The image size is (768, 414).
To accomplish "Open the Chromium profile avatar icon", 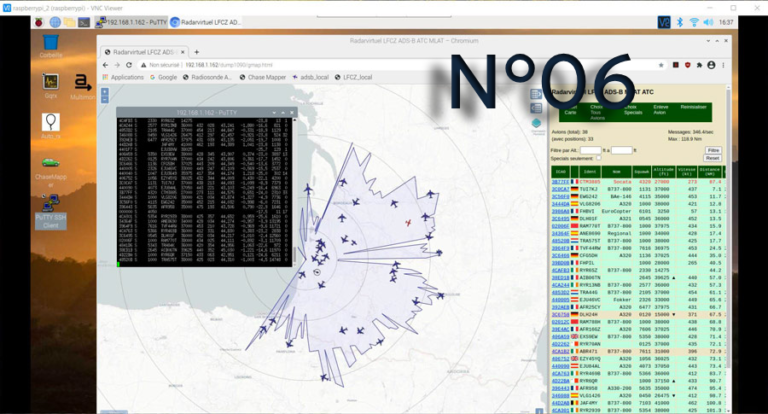I will click(711, 65).
